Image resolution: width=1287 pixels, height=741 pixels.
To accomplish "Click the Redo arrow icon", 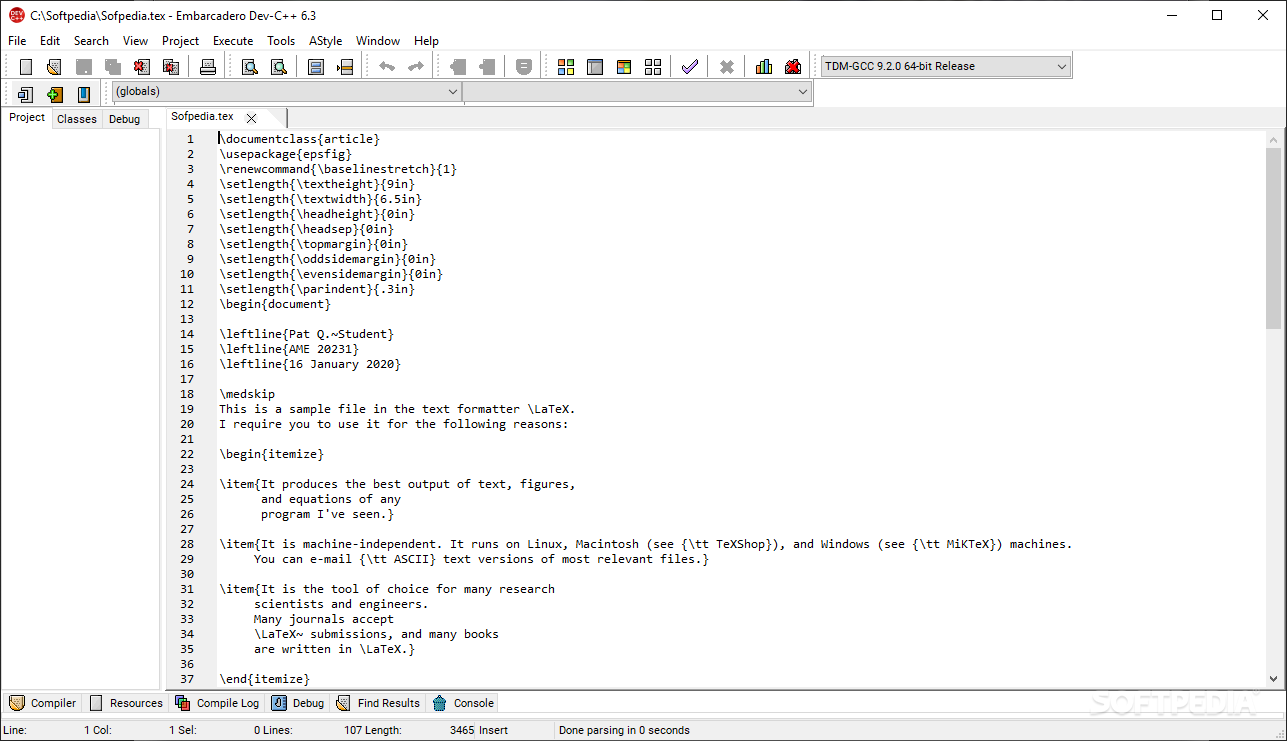I will (416, 67).
